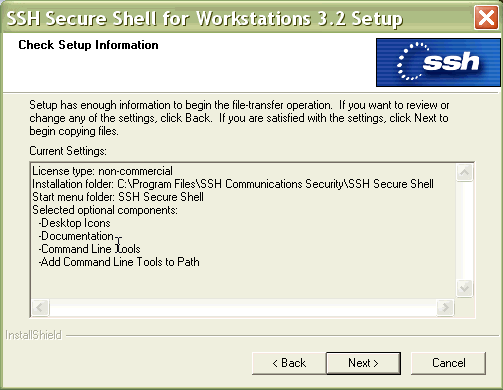Click the Installation folder path line
The image size is (503, 390).
click(233, 184)
